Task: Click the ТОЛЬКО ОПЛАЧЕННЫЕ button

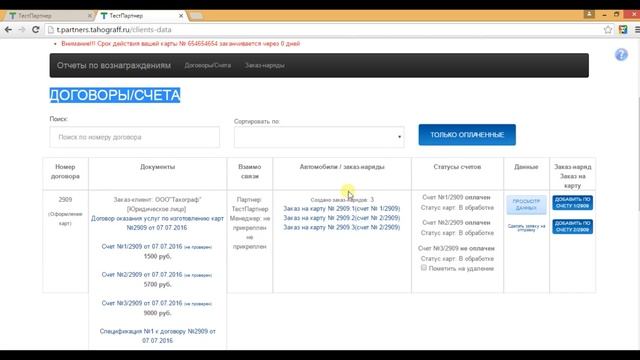Action: 467,135
